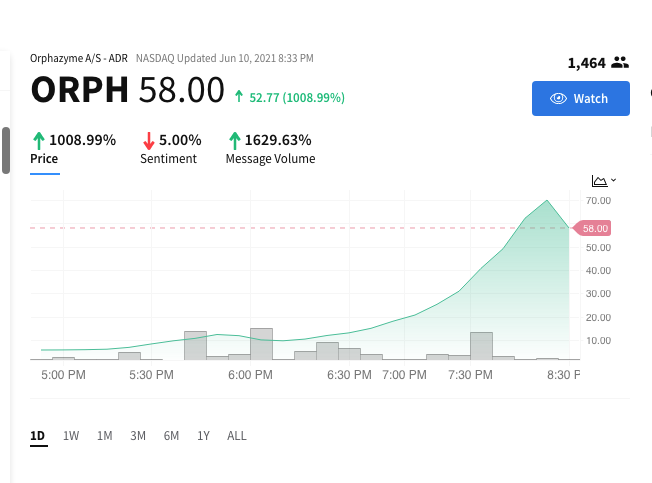
Task: Expand chart type dropdown chevron
Action: 613,180
